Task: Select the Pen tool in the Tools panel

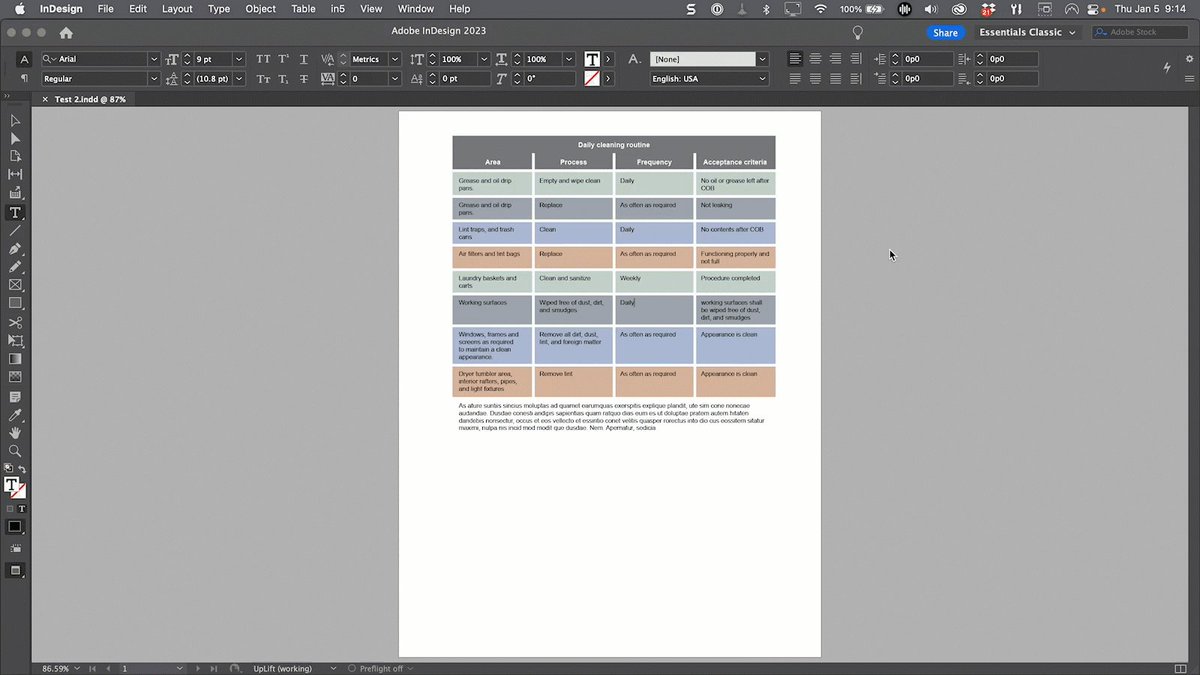Action: point(15,248)
